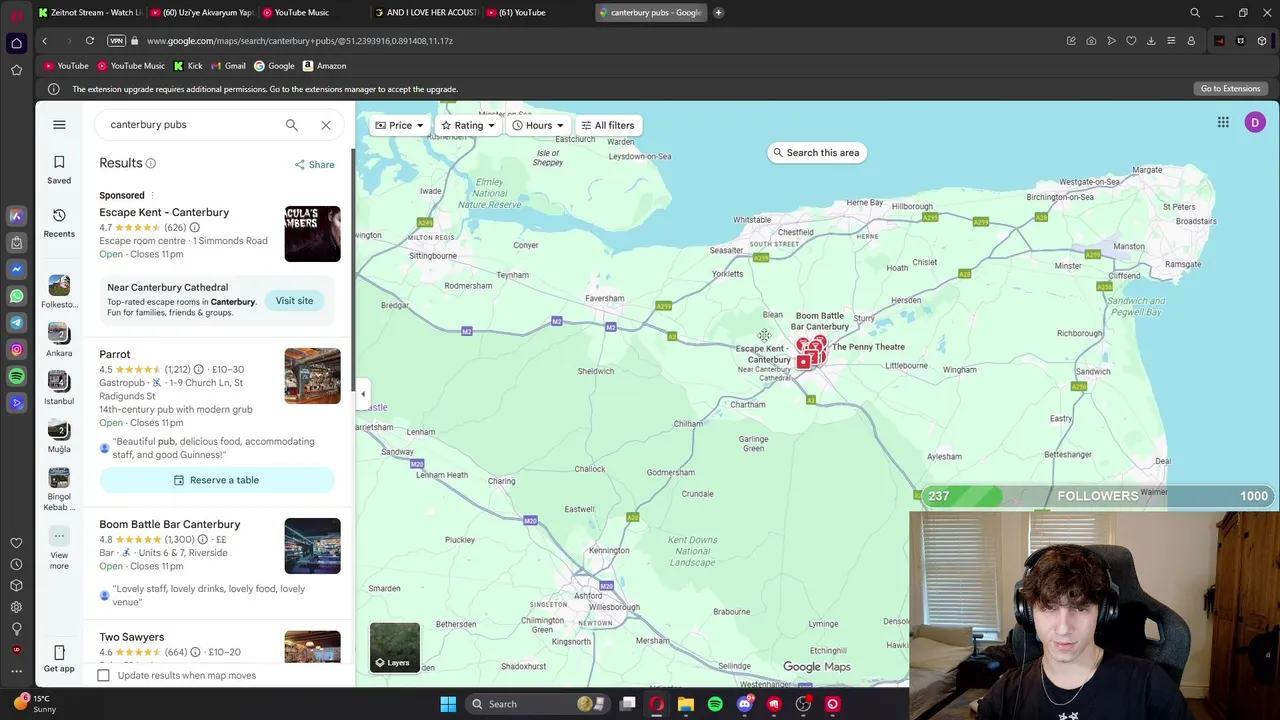The image size is (1280, 720).
Task: Click the address bar URL
Action: [x=300, y=41]
